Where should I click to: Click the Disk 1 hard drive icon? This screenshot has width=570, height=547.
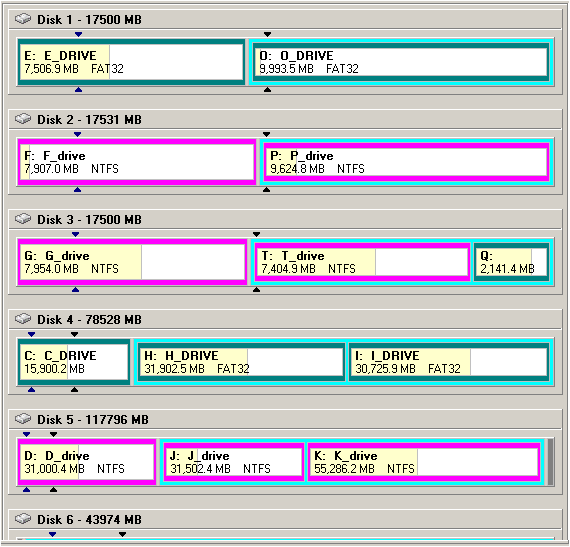click(x=23, y=19)
